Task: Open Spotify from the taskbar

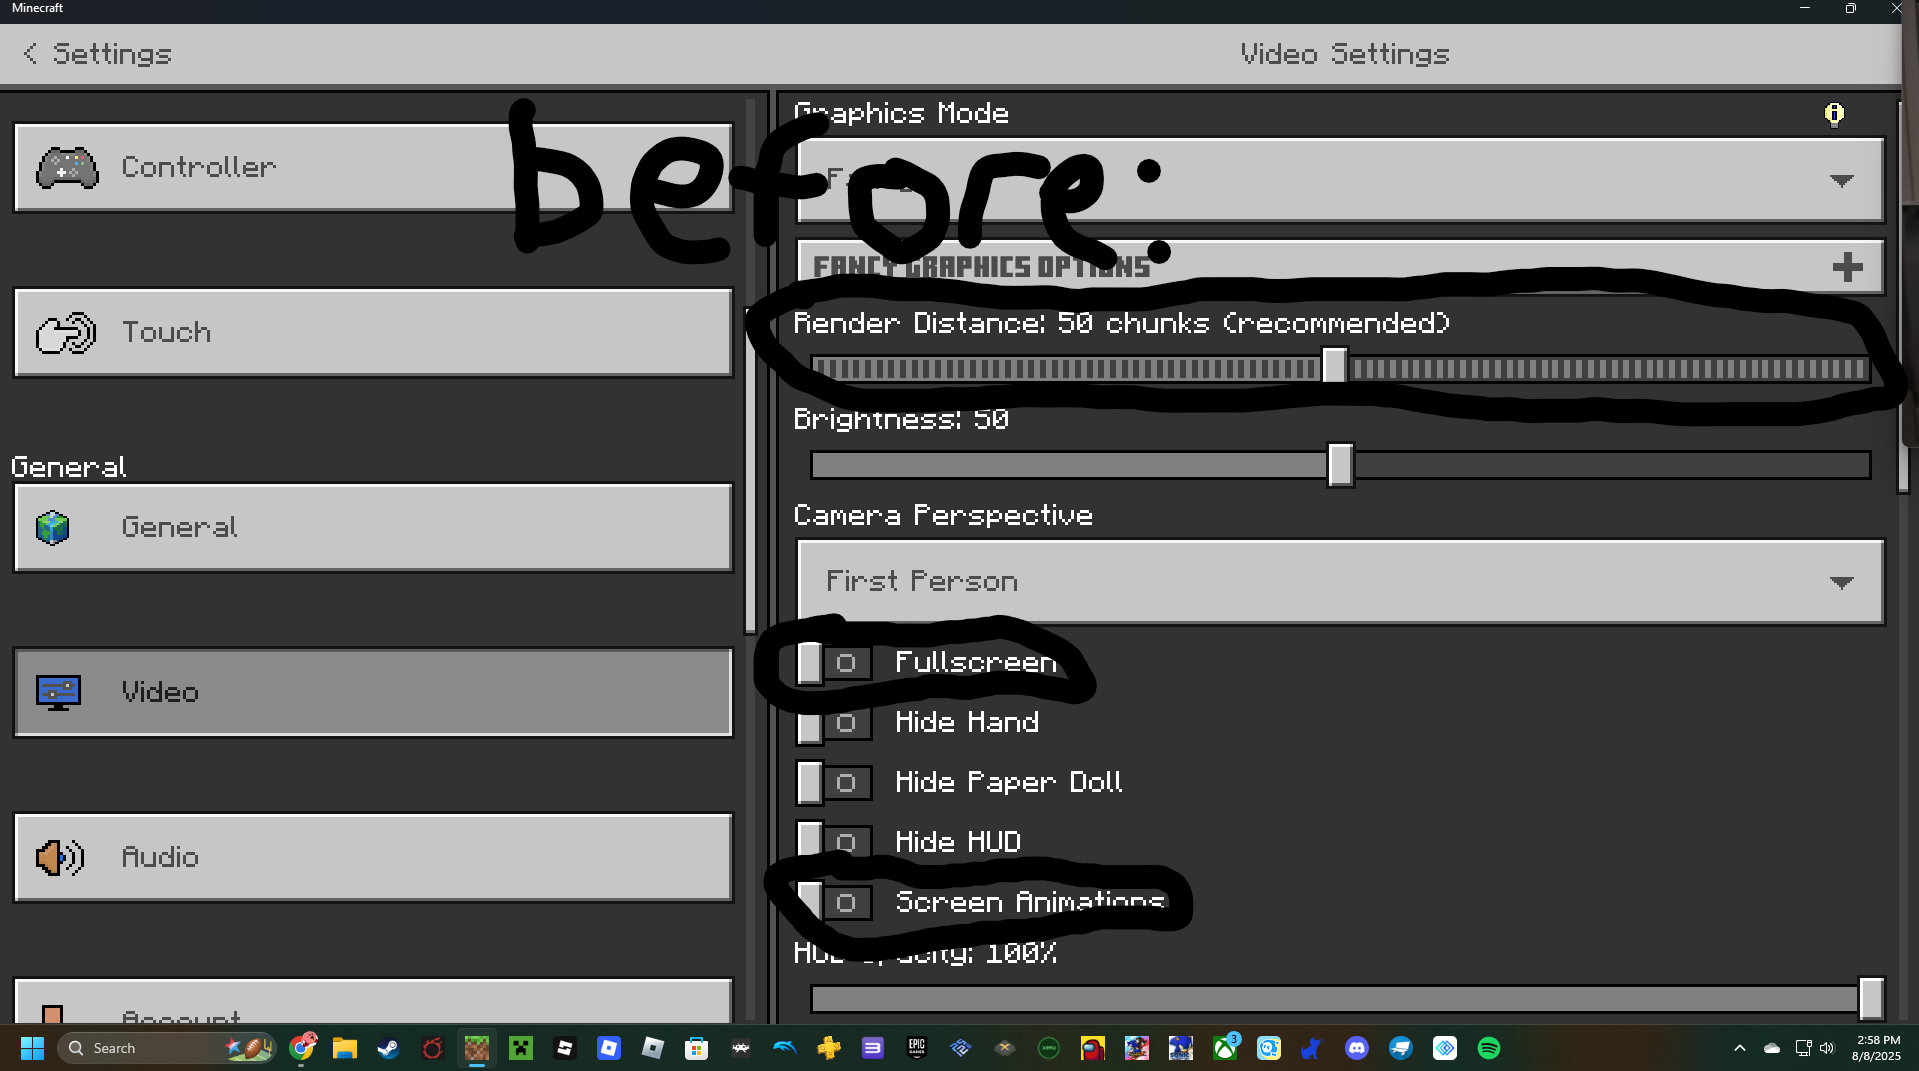Action: [x=1489, y=1048]
